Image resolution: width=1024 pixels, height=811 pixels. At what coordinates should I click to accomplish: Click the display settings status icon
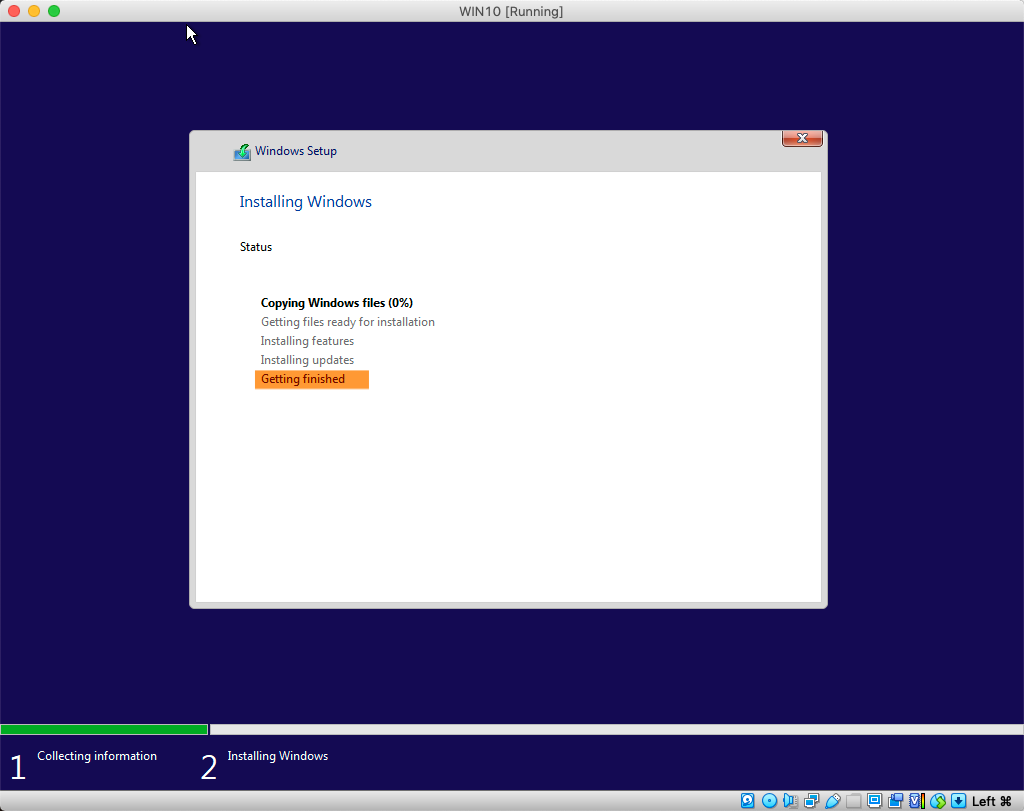(x=874, y=801)
